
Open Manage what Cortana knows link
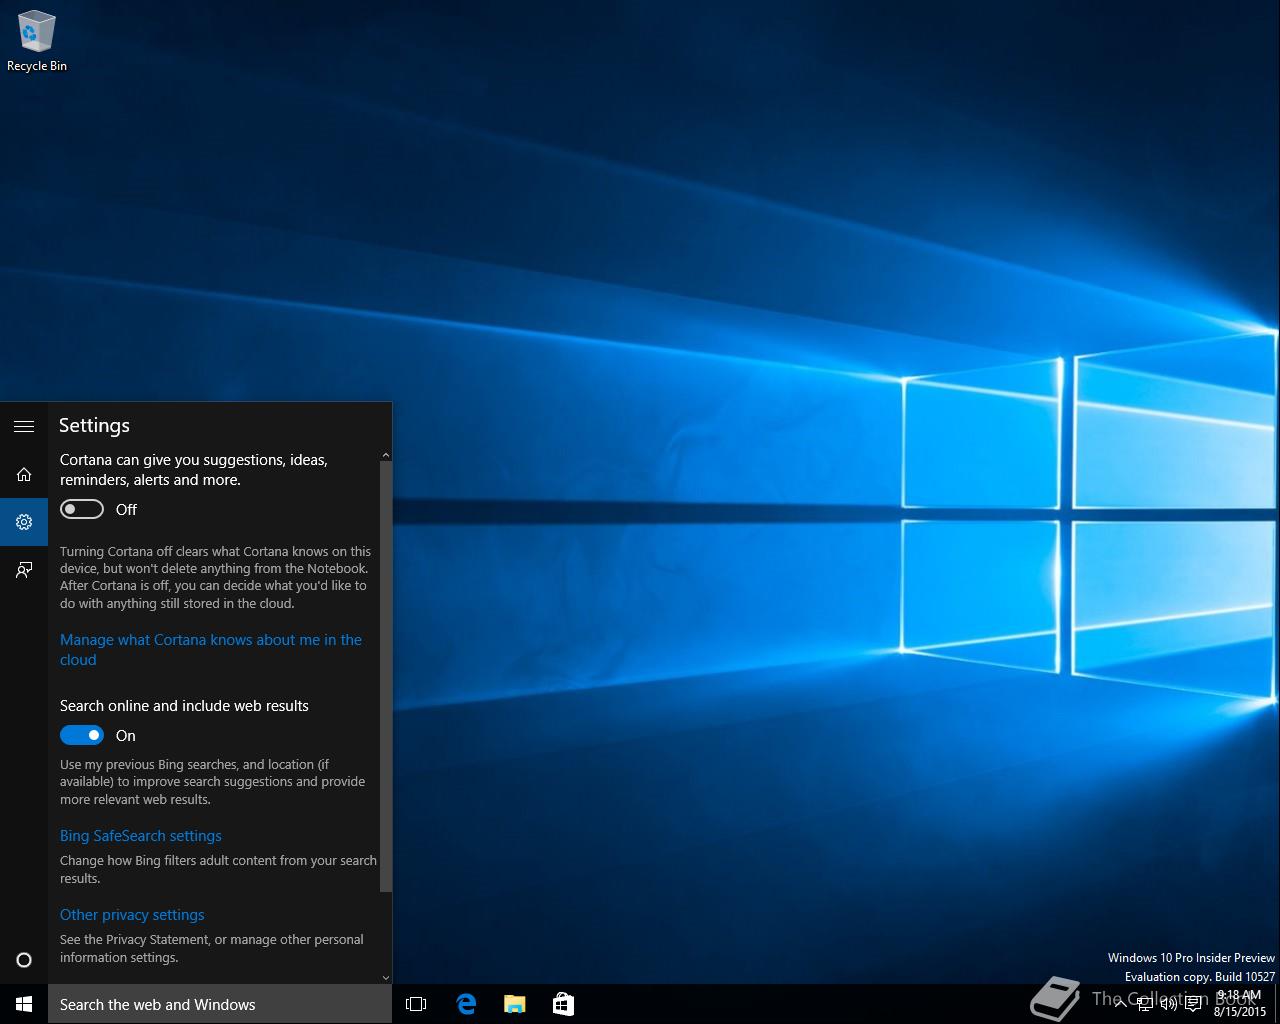(211, 650)
